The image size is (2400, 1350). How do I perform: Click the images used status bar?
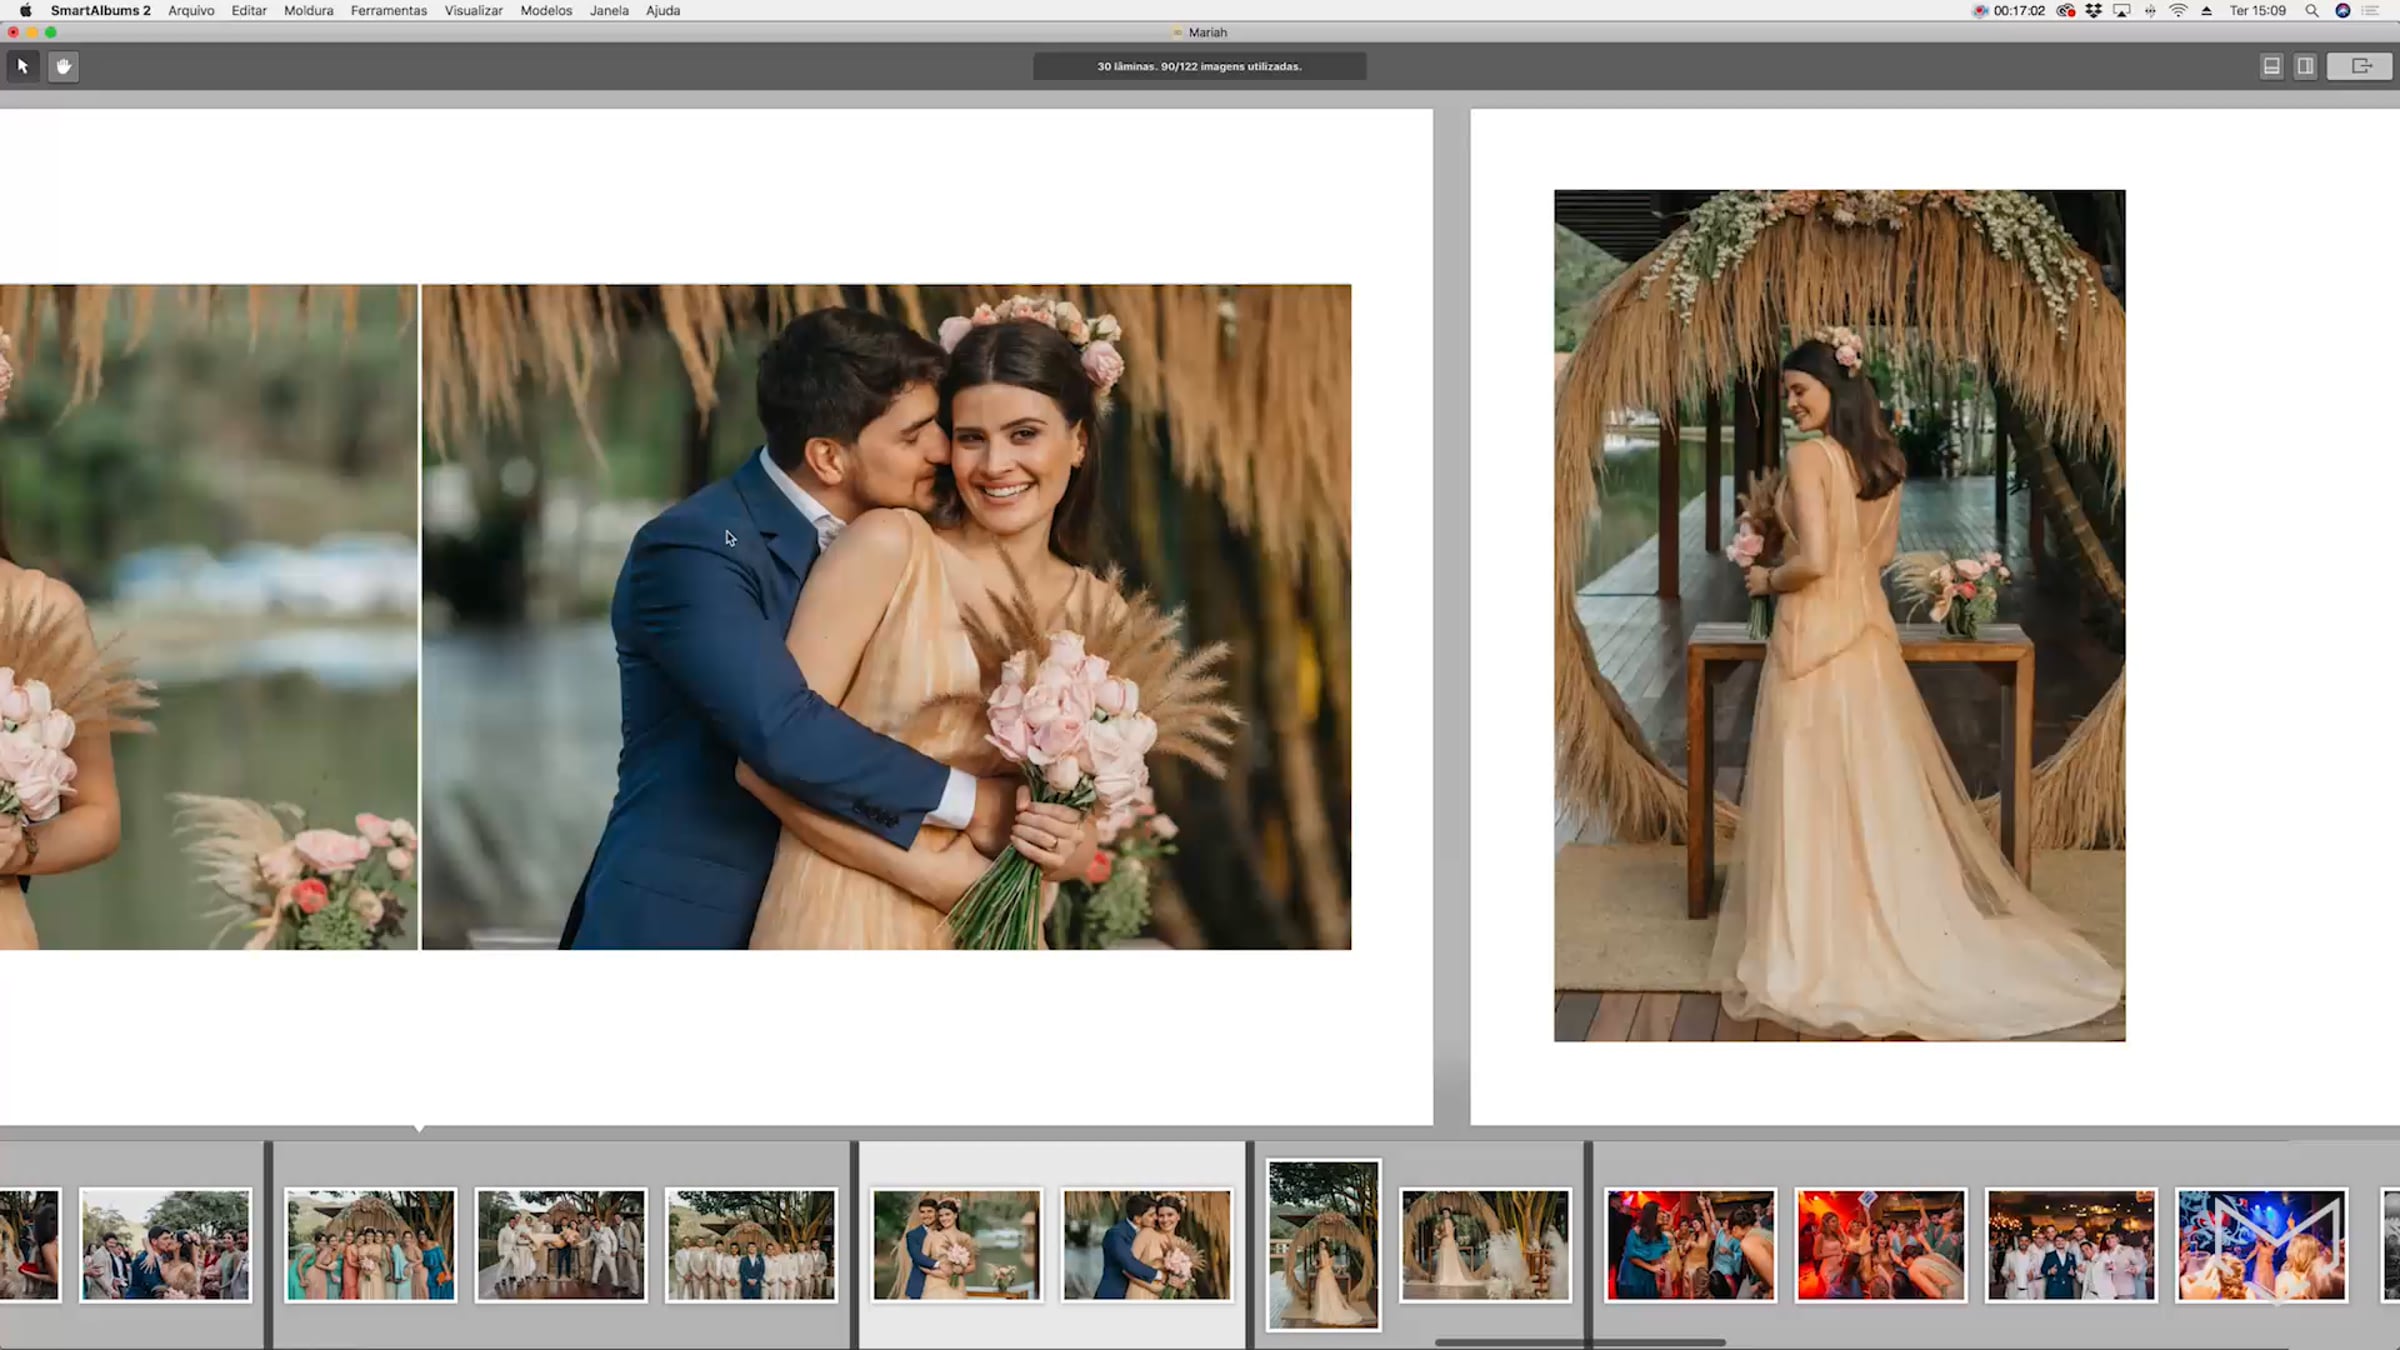pos(1199,66)
